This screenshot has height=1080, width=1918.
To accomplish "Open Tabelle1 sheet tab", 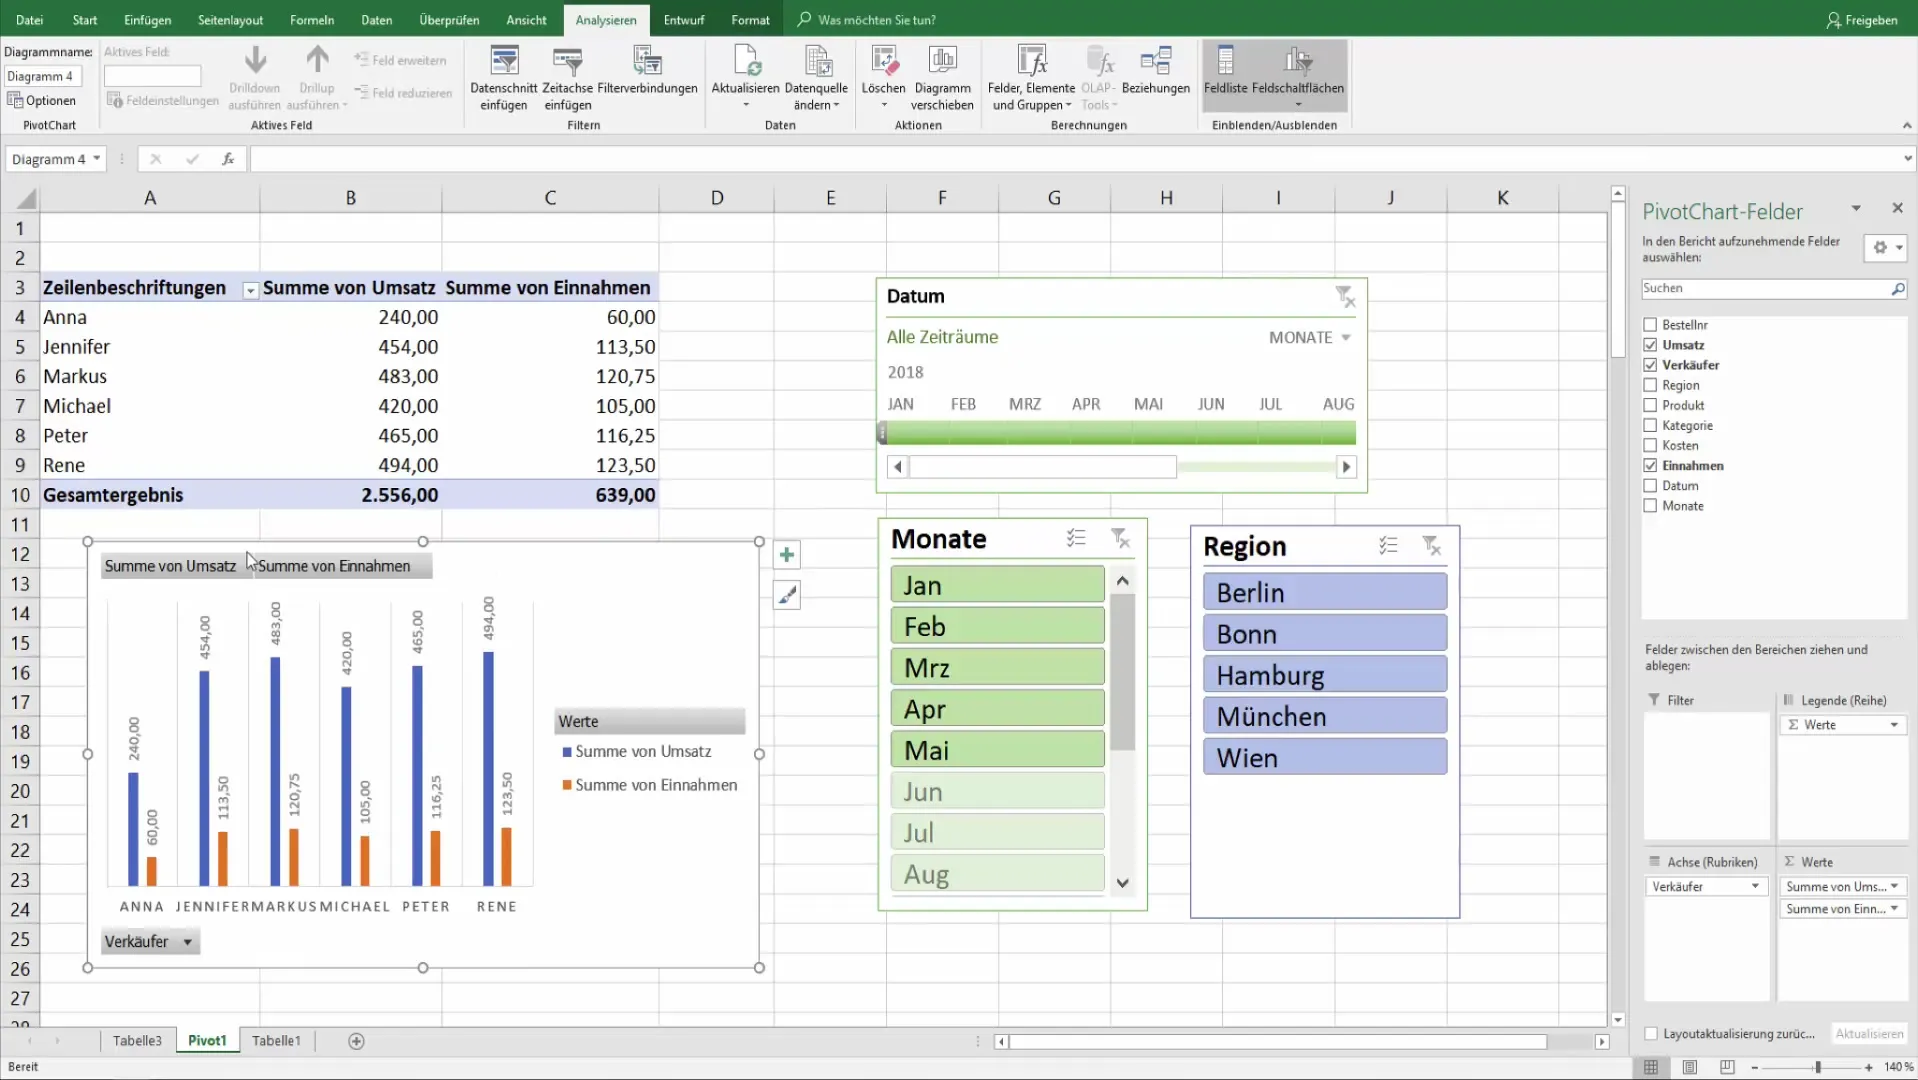I will [276, 1041].
